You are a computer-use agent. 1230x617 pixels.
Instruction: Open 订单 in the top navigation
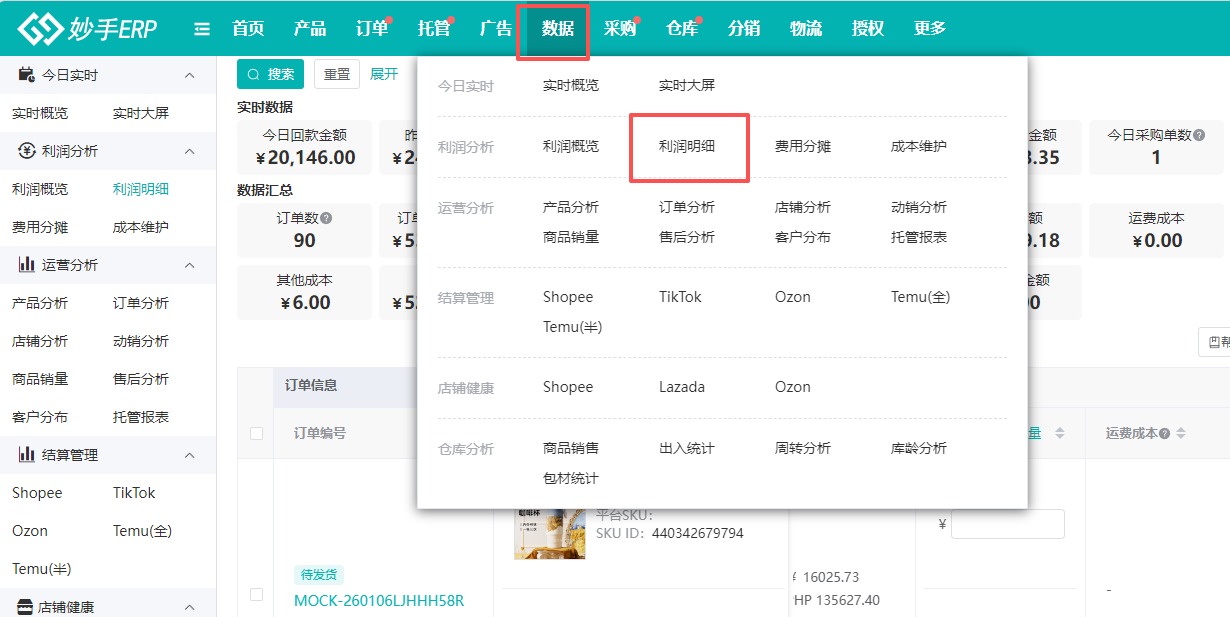pyautogui.click(x=372, y=29)
